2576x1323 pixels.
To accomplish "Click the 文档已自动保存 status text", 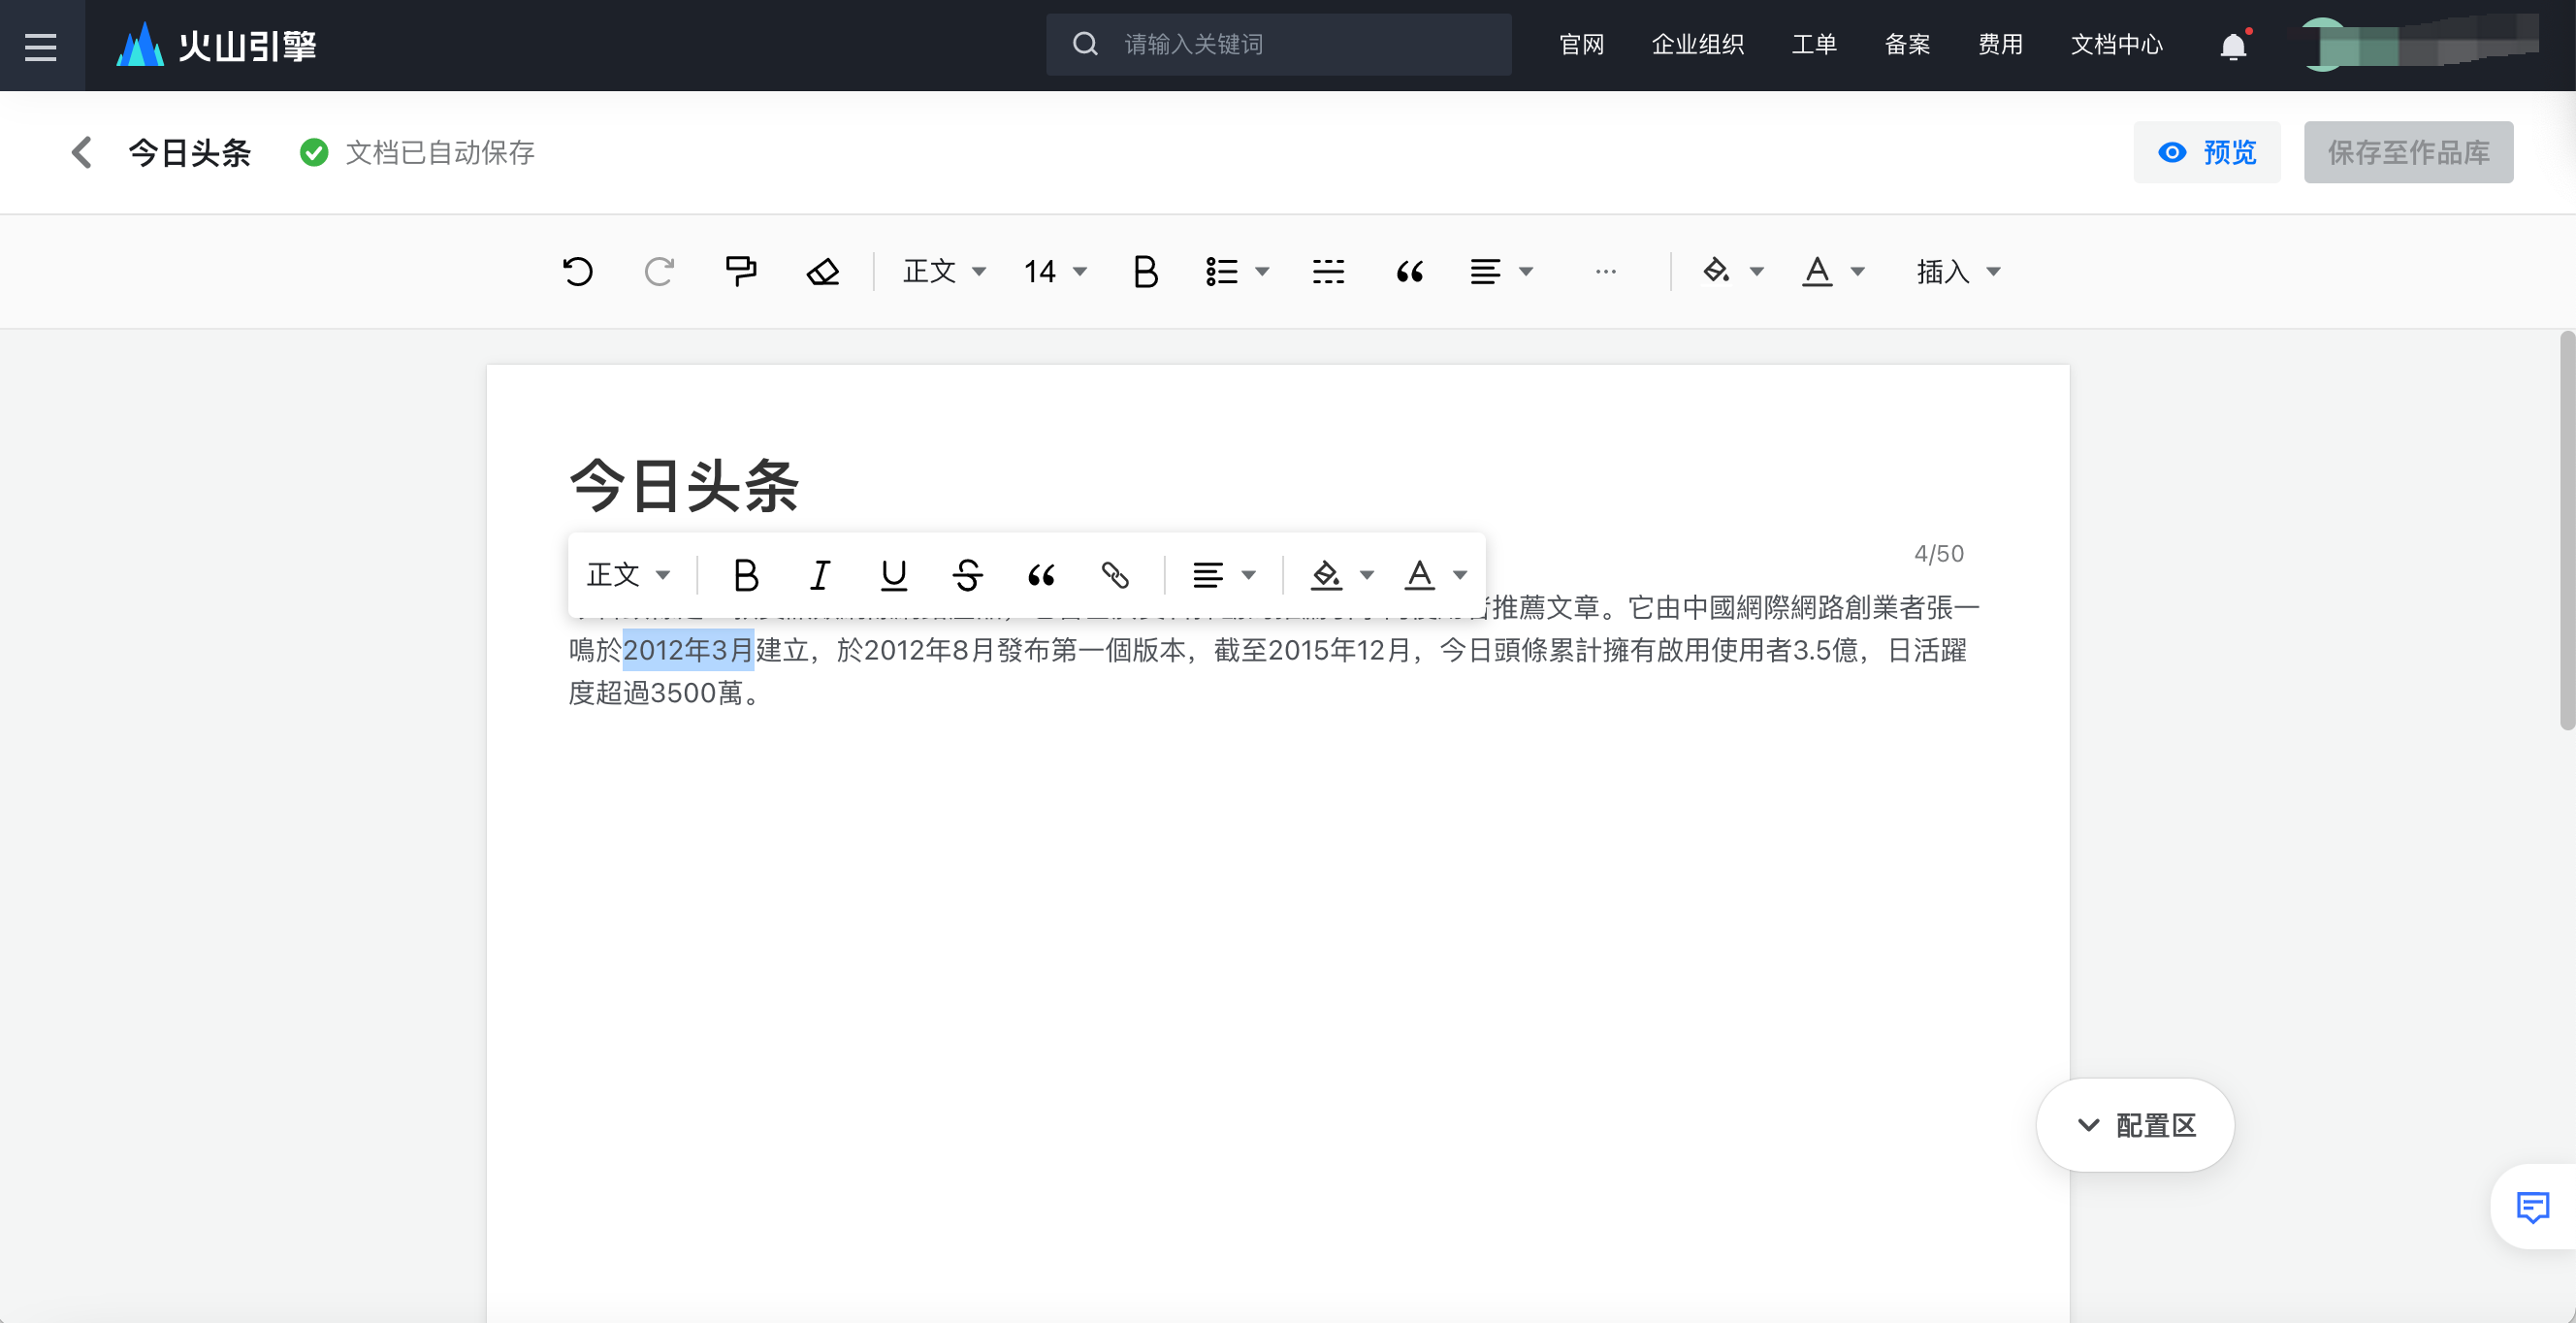I will pyautogui.click(x=440, y=153).
